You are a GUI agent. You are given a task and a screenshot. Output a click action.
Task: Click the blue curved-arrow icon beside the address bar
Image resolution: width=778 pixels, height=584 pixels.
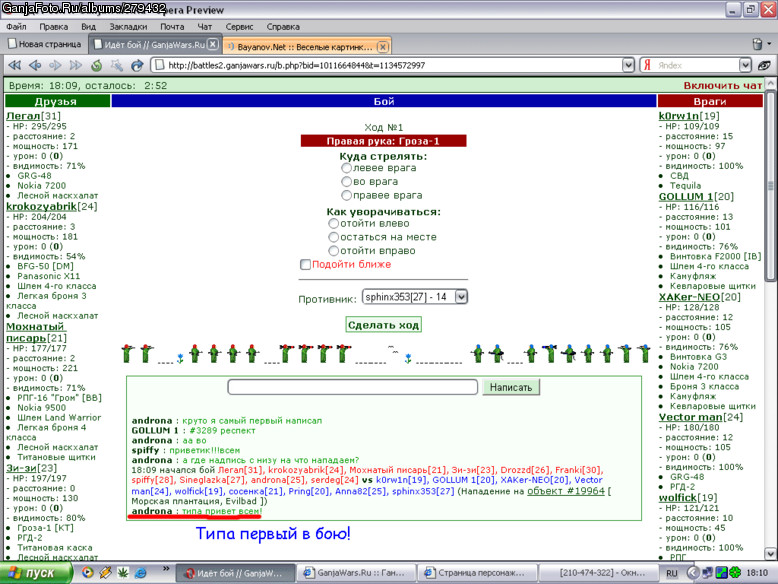[136, 65]
